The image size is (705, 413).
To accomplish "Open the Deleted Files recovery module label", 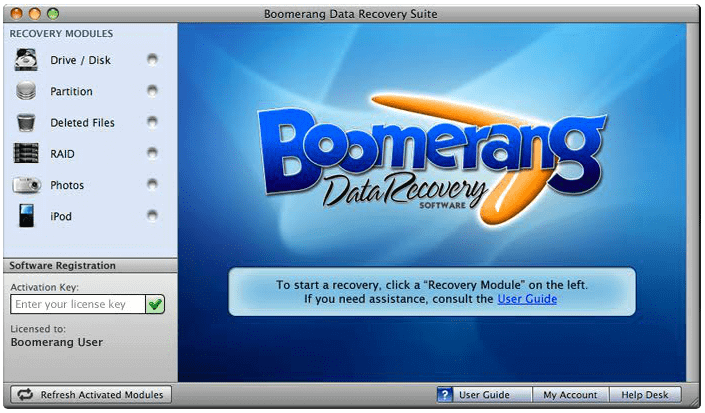I will (x=82, y=122).
